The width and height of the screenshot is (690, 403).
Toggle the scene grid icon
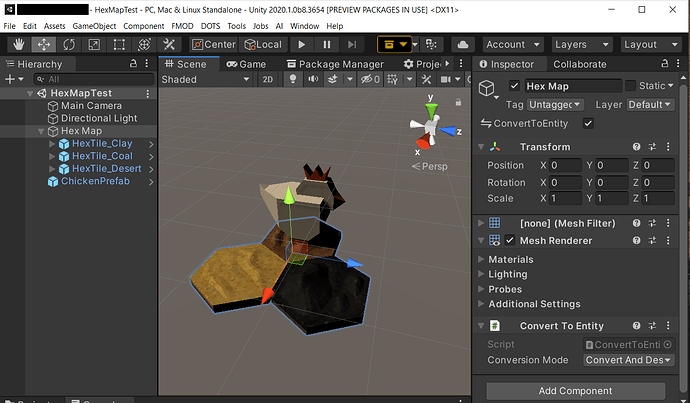(x=392, y=79)
